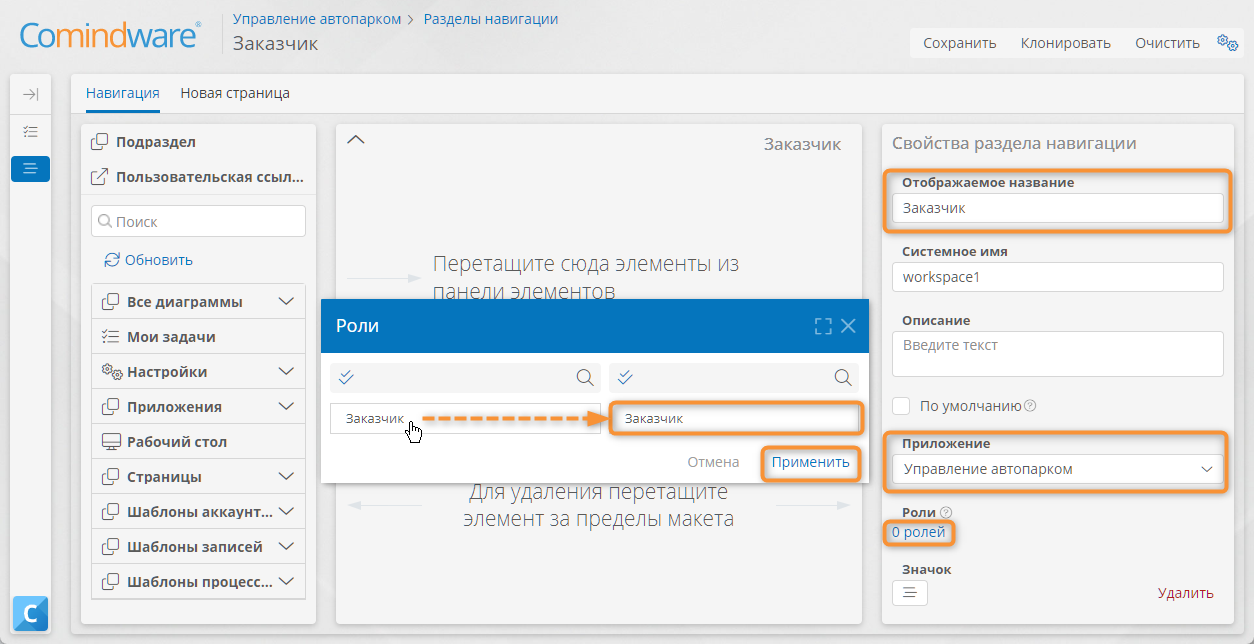The image size is (1254, 644).
Task: Click select-all checkmark in left roles list
Action: pos(347,378)
